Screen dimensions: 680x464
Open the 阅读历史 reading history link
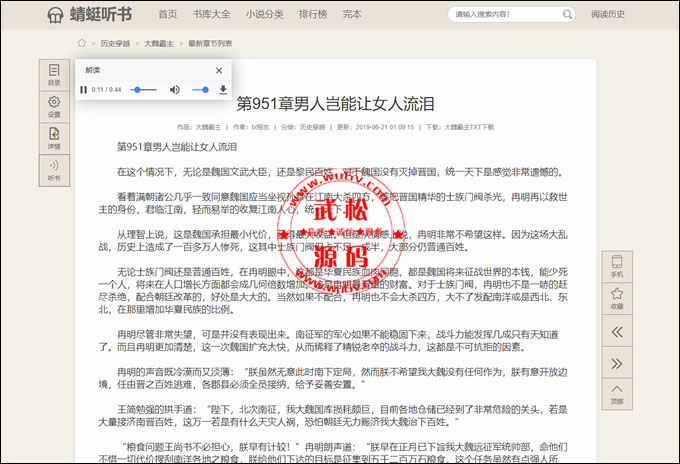point(608,14)
